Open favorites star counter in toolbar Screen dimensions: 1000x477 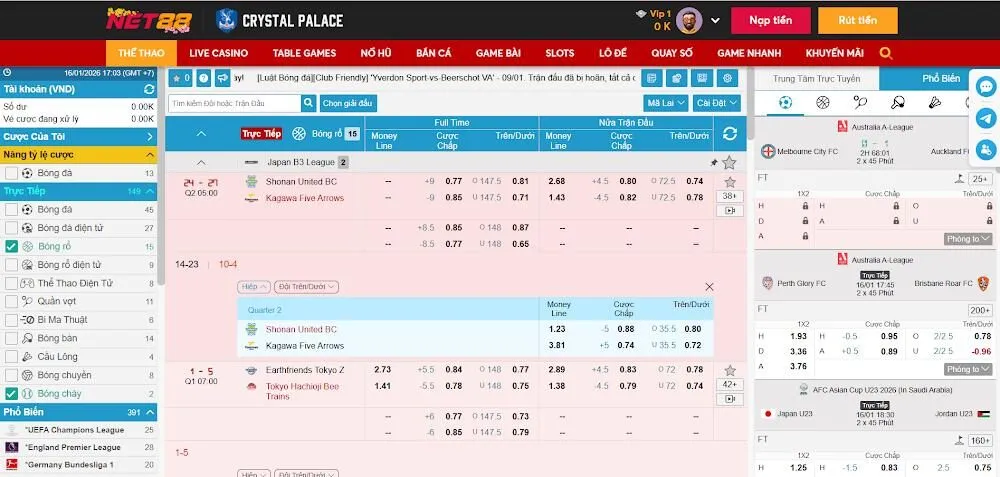pos(180,78)
